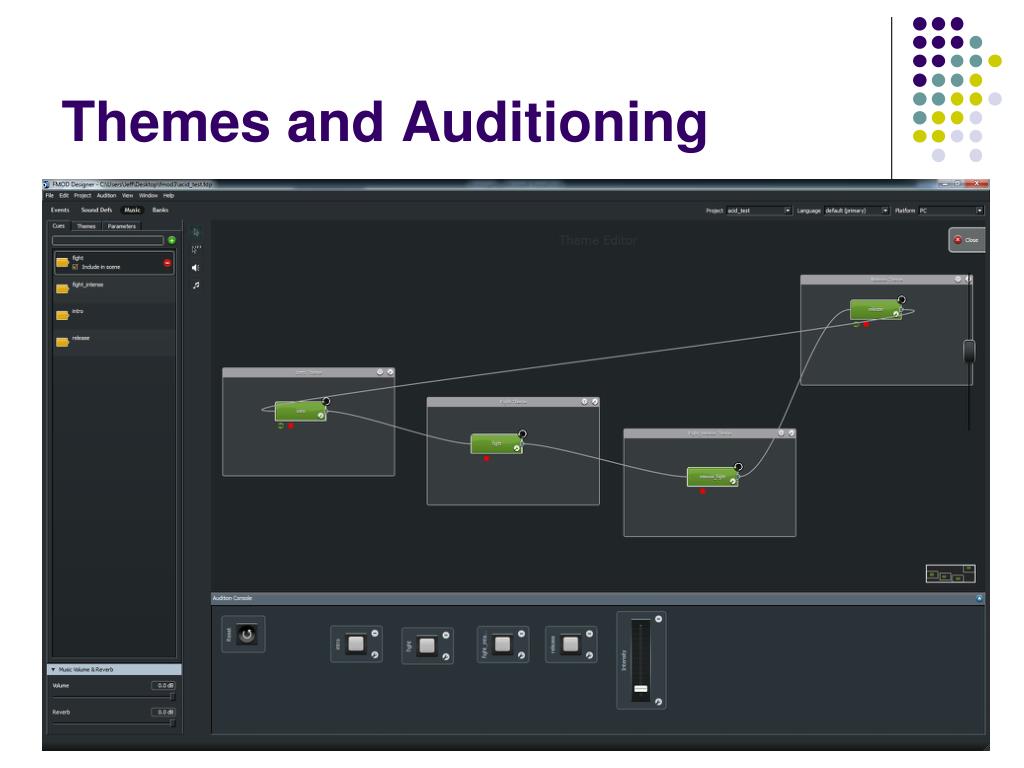Click the intense fight node's black output connector
The image size is (1024, 768).
point(739,467)
